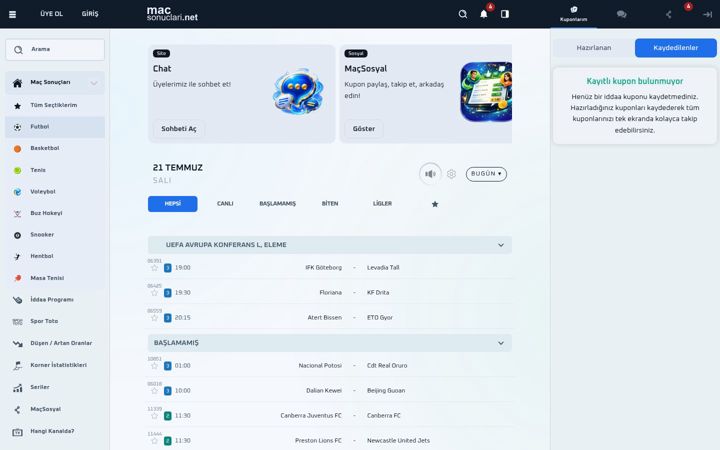Select Masa Tenisi in the sidebar

pos(55,278)
